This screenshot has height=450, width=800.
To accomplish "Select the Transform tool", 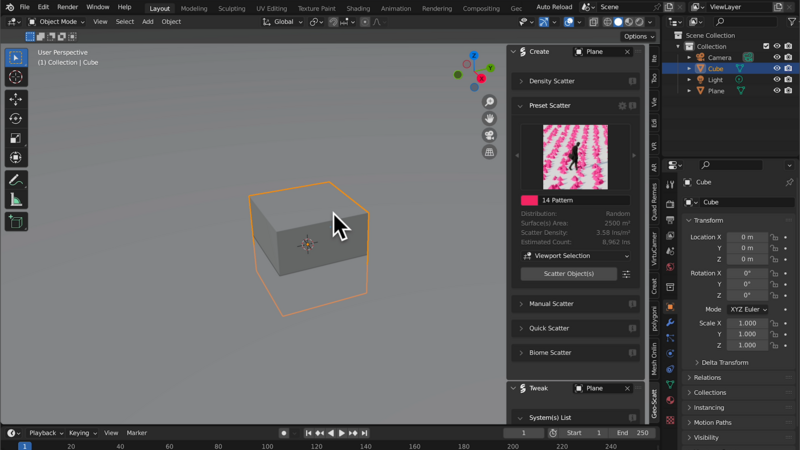I will (16, 158).
